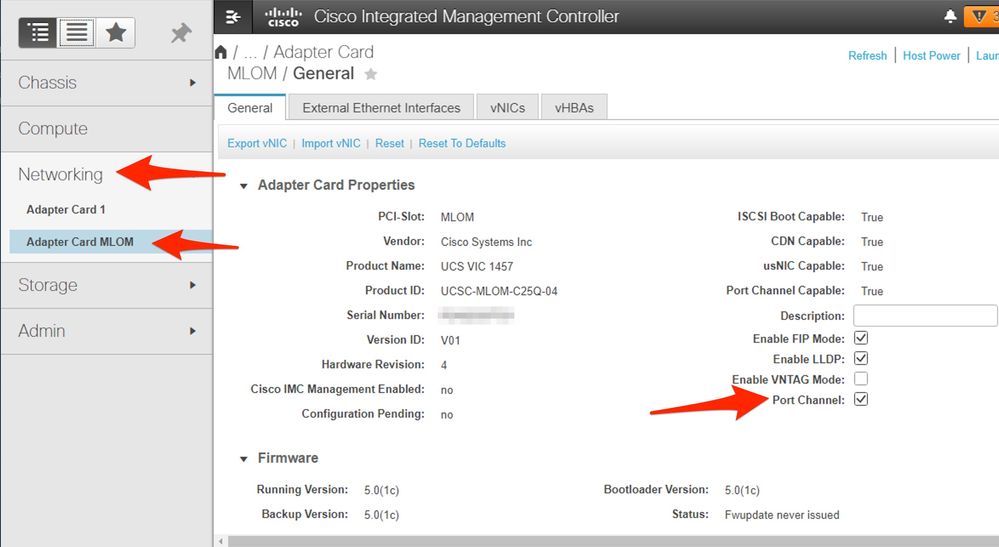This screenshot has height=547, width=999.
Task: Click the Reset link
Action: click(x=389, y=143)
